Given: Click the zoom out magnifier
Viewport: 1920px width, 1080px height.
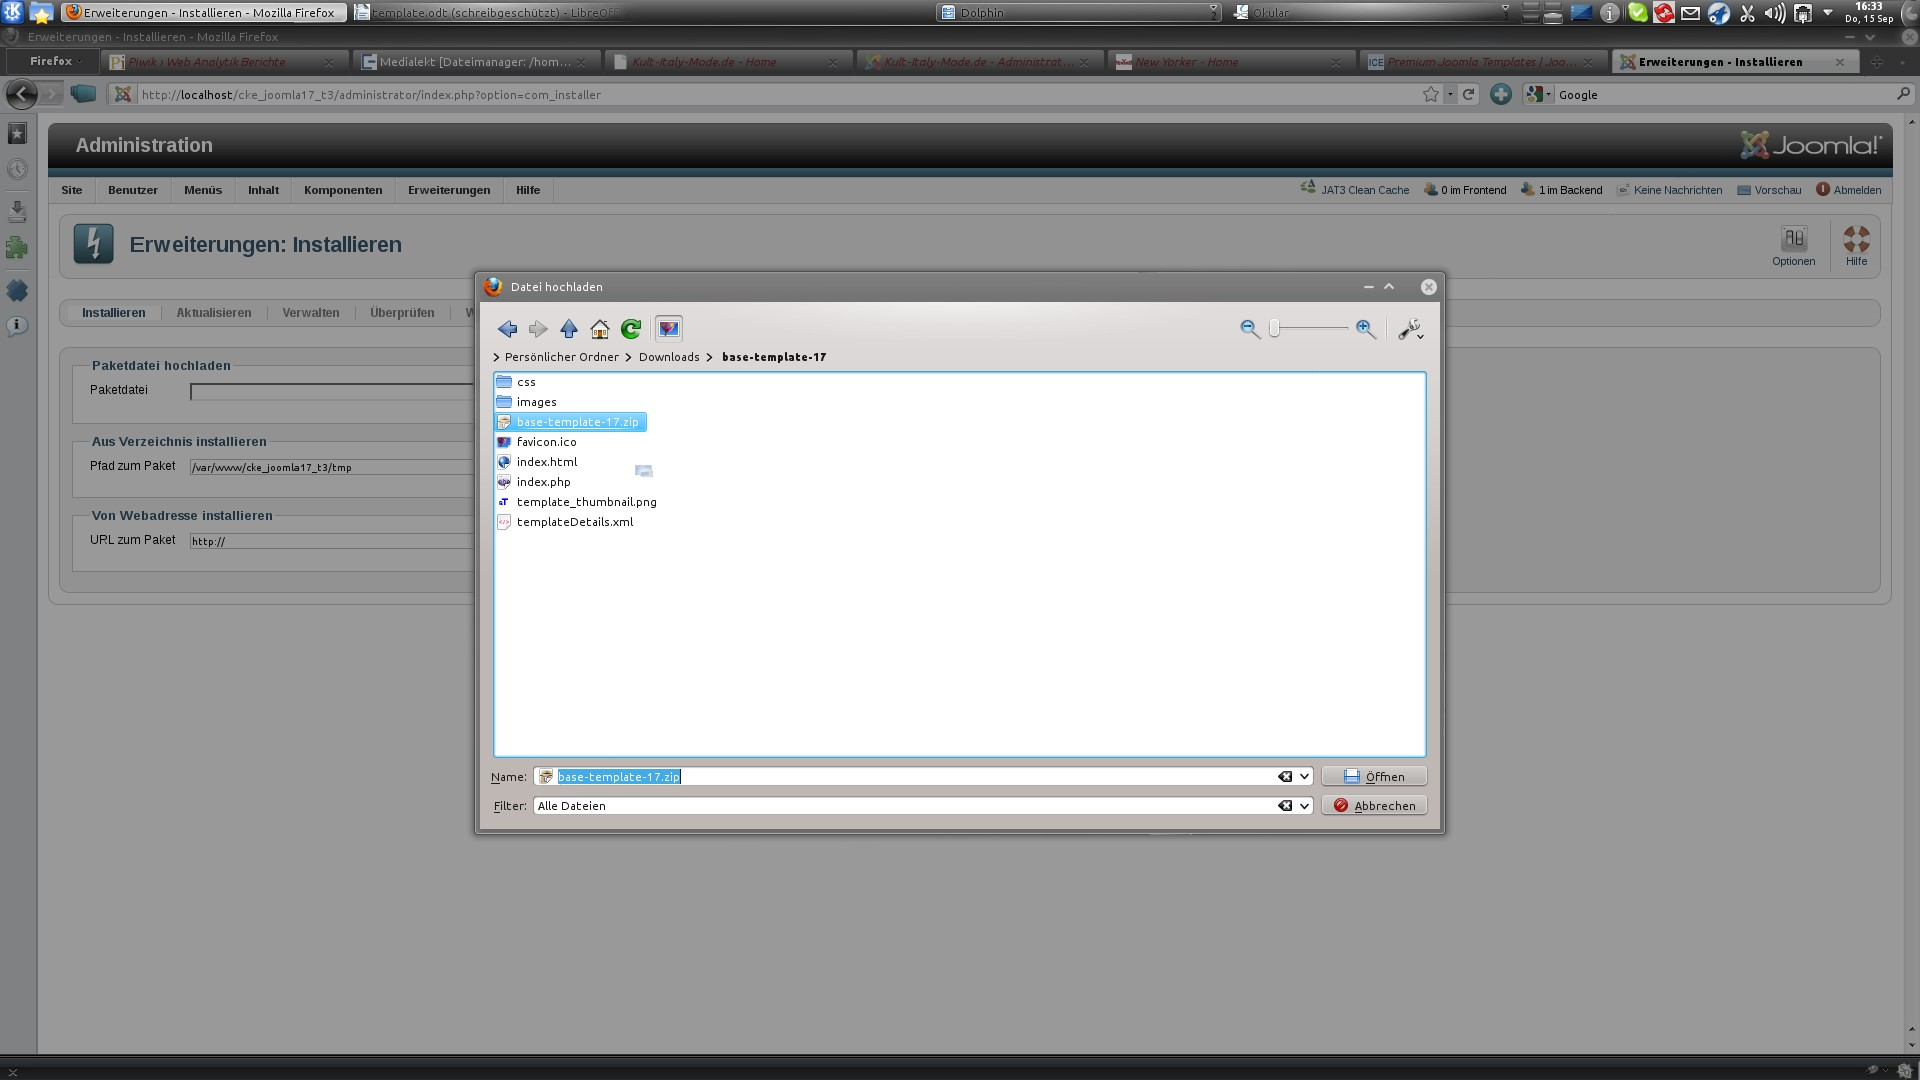Looking at the screenshot, I should click(1250, 329).
